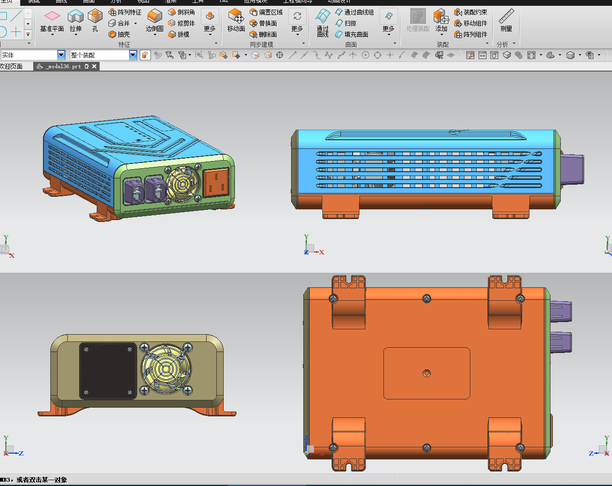The image size is (612, 486).
Task: Expand the 合并 unite dropdown arrow
Action: (137, 22)
